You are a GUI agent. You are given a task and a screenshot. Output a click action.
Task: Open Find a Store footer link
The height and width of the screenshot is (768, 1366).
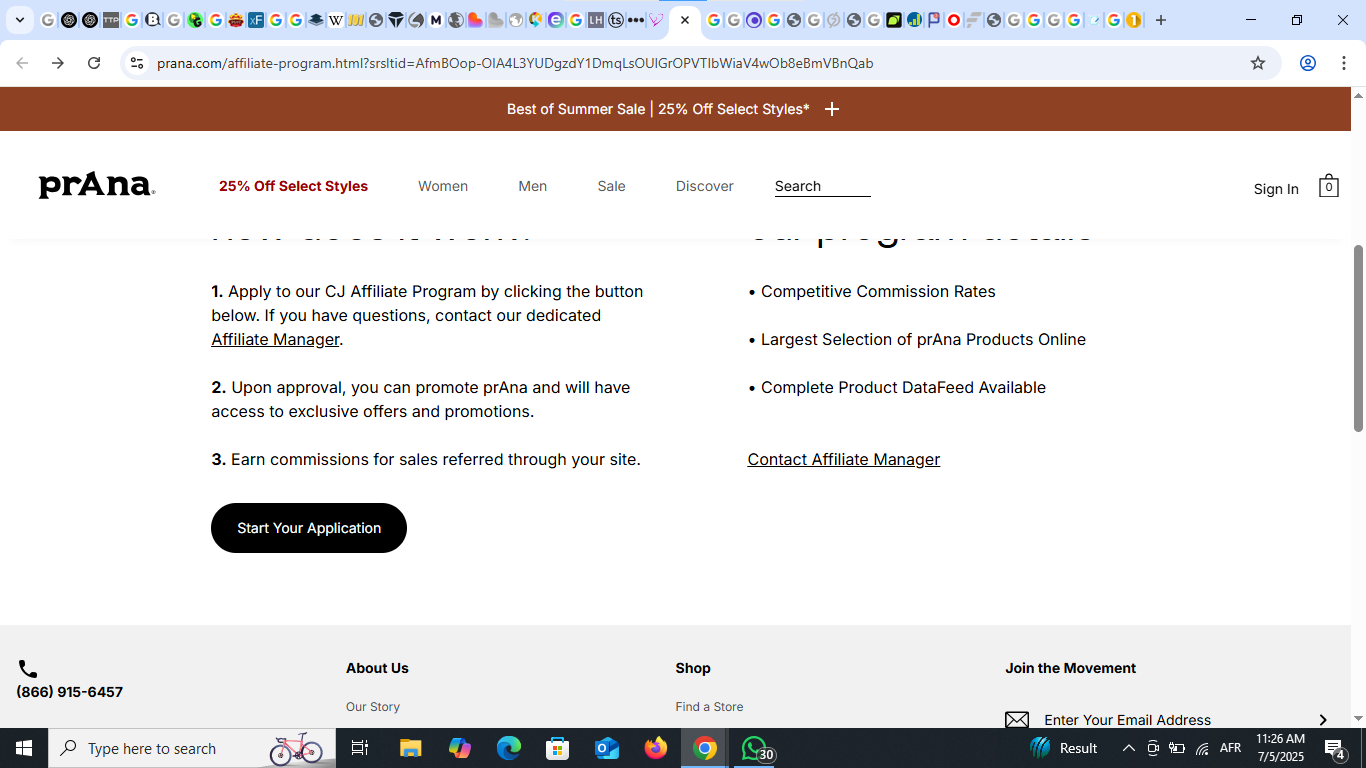[x=709, y=706]
